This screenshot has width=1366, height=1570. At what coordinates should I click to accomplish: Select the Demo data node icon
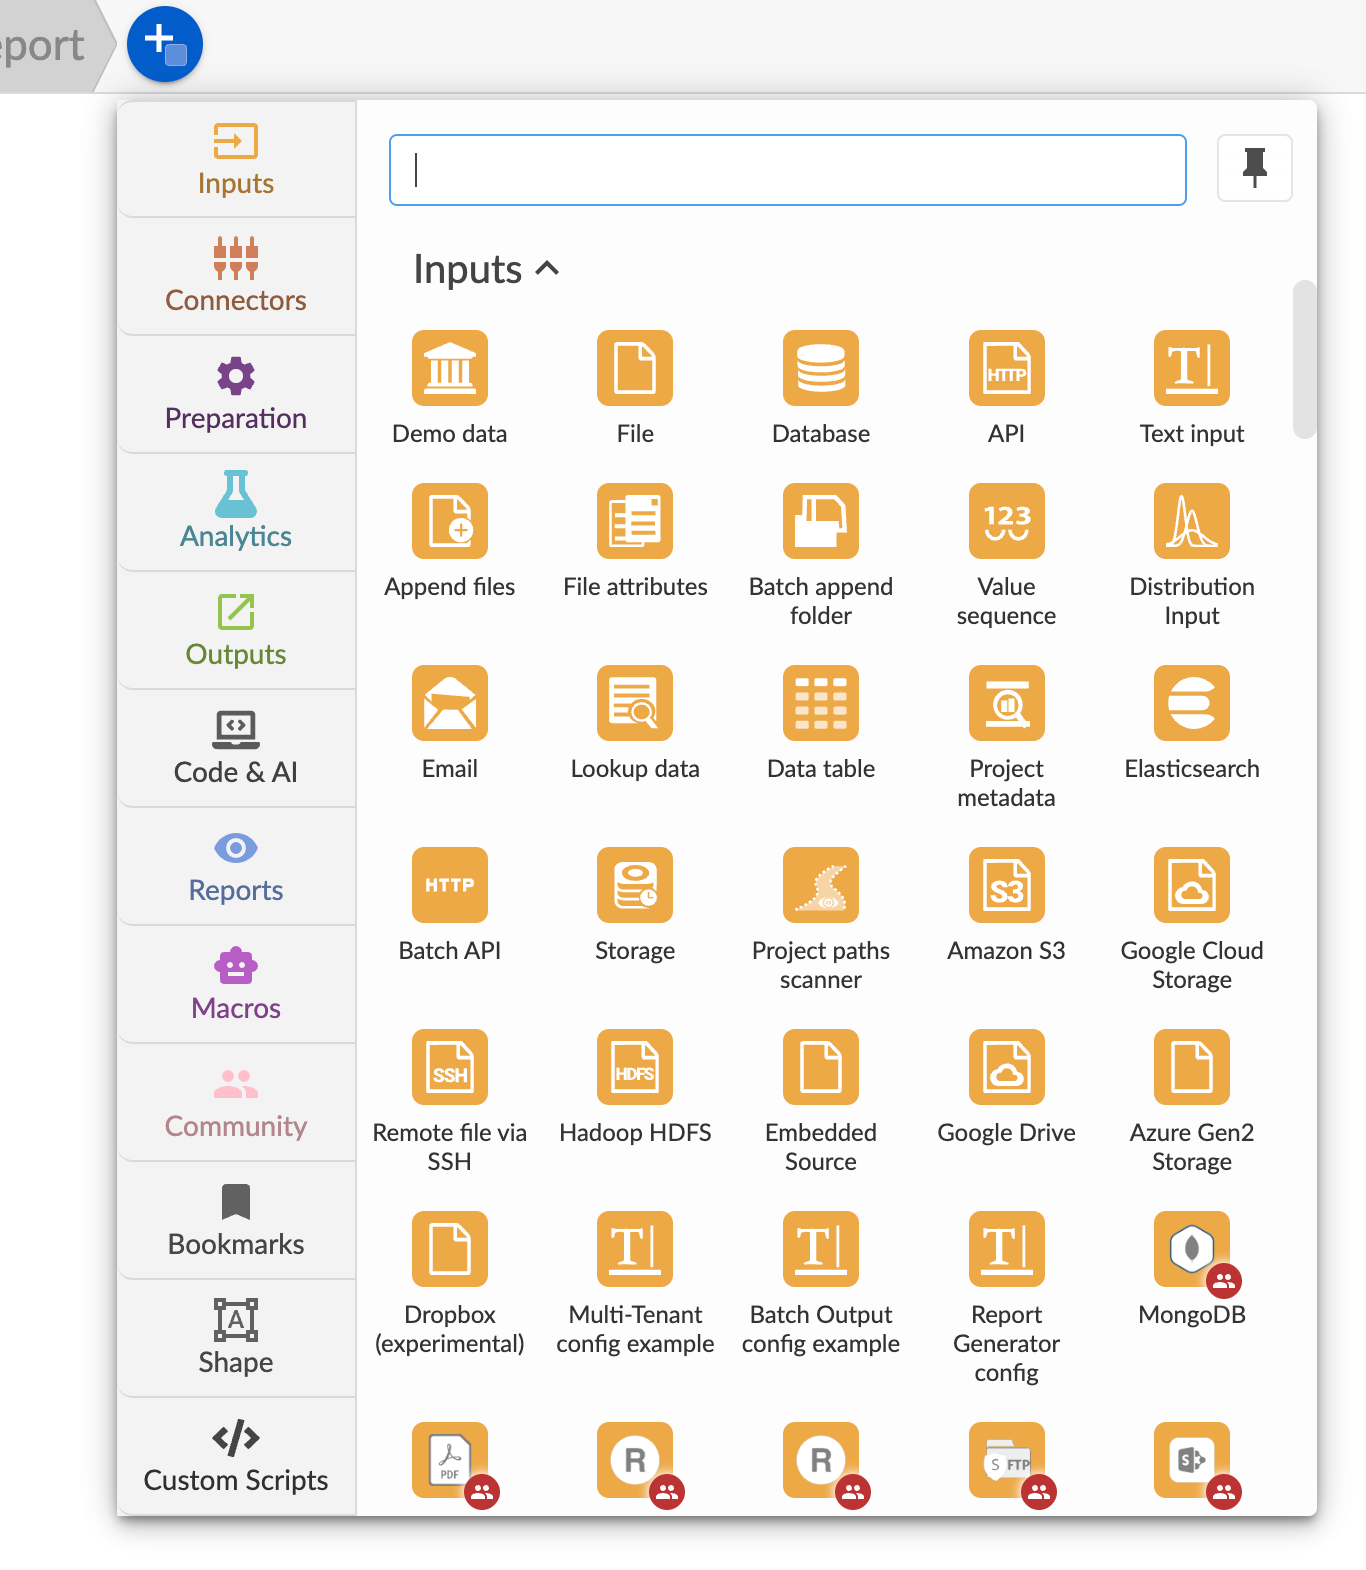point(450,368)
